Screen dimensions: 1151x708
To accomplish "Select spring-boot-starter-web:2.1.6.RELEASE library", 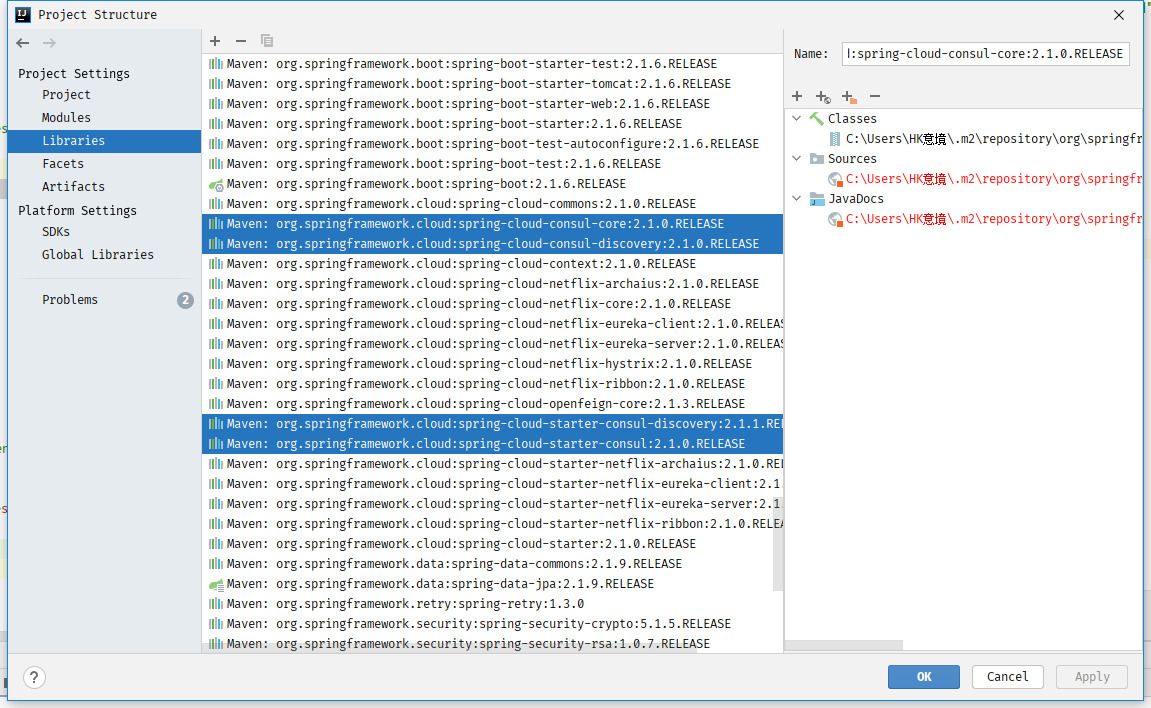I will click(x=492, y=103).
